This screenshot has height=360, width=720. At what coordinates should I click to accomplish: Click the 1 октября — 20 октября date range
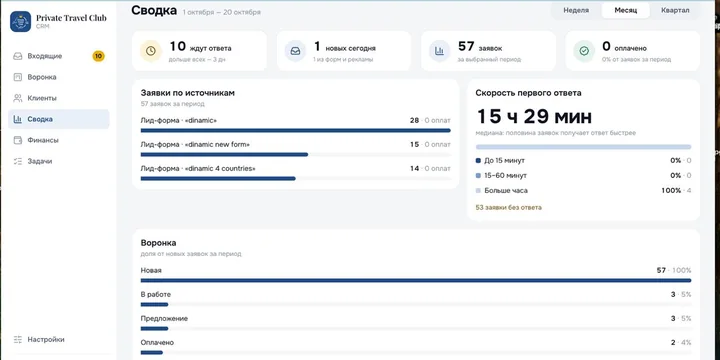pos(221,12)
